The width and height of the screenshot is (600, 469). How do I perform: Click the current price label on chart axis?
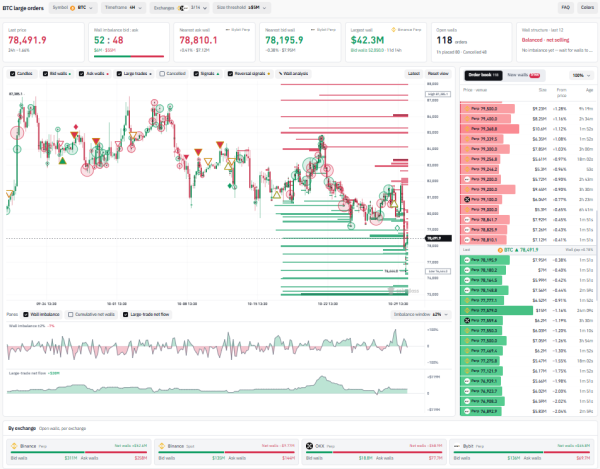439,238
